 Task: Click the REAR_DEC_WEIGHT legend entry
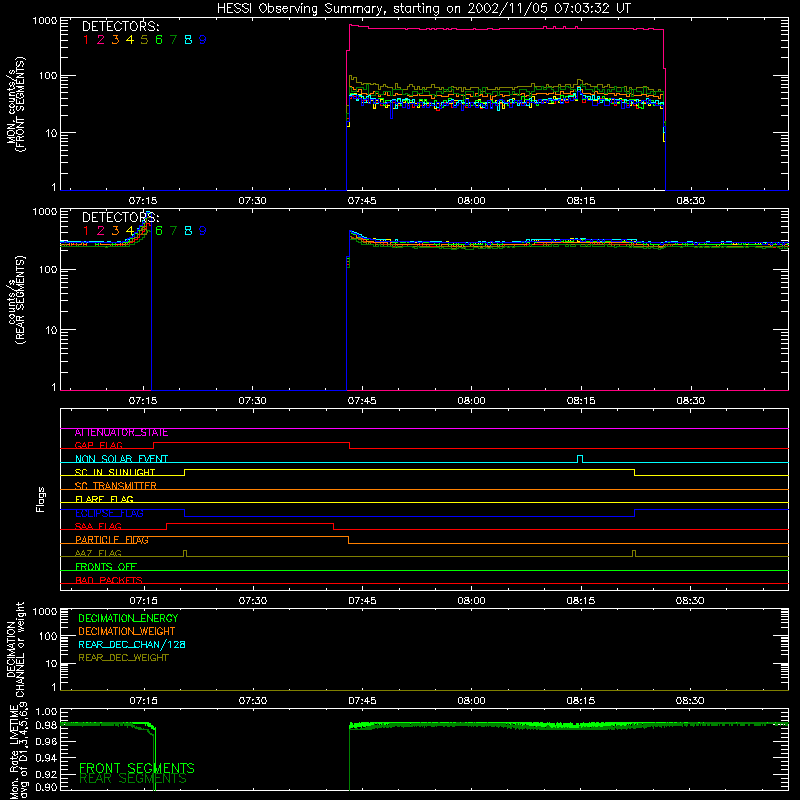[123, 658]
